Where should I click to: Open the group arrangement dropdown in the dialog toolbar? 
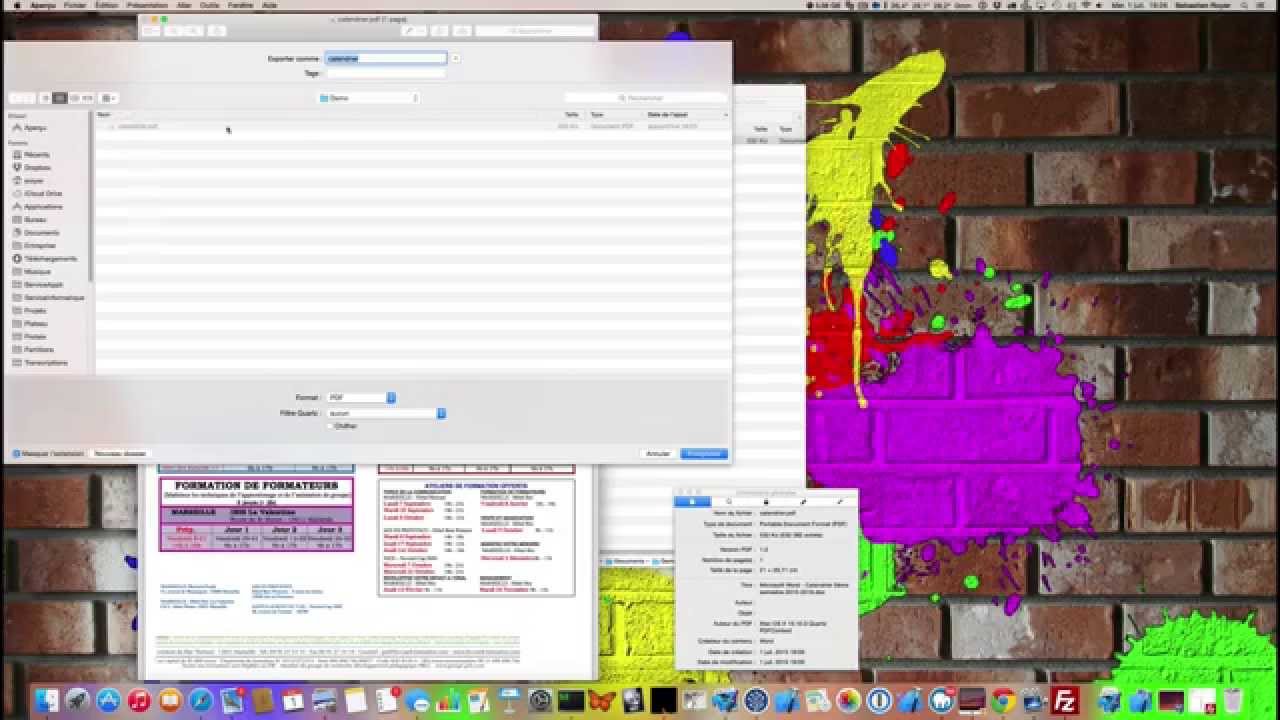(x=109, y=98)
